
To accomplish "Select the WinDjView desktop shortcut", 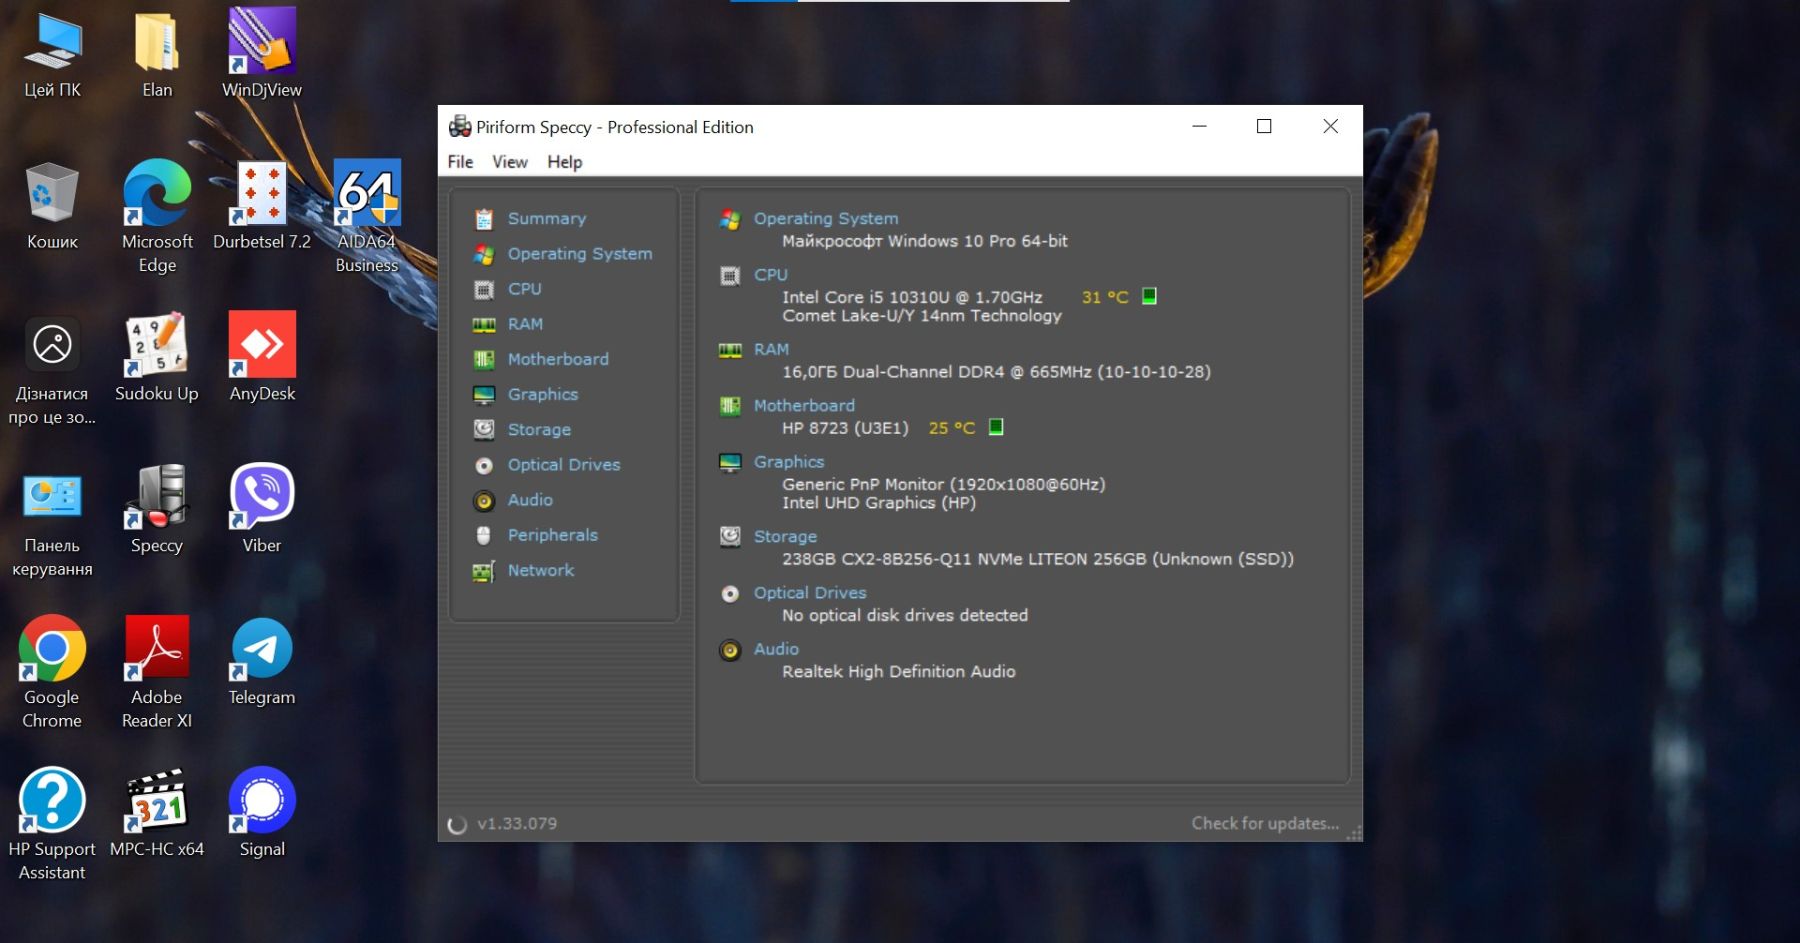I will pos(262,55).
